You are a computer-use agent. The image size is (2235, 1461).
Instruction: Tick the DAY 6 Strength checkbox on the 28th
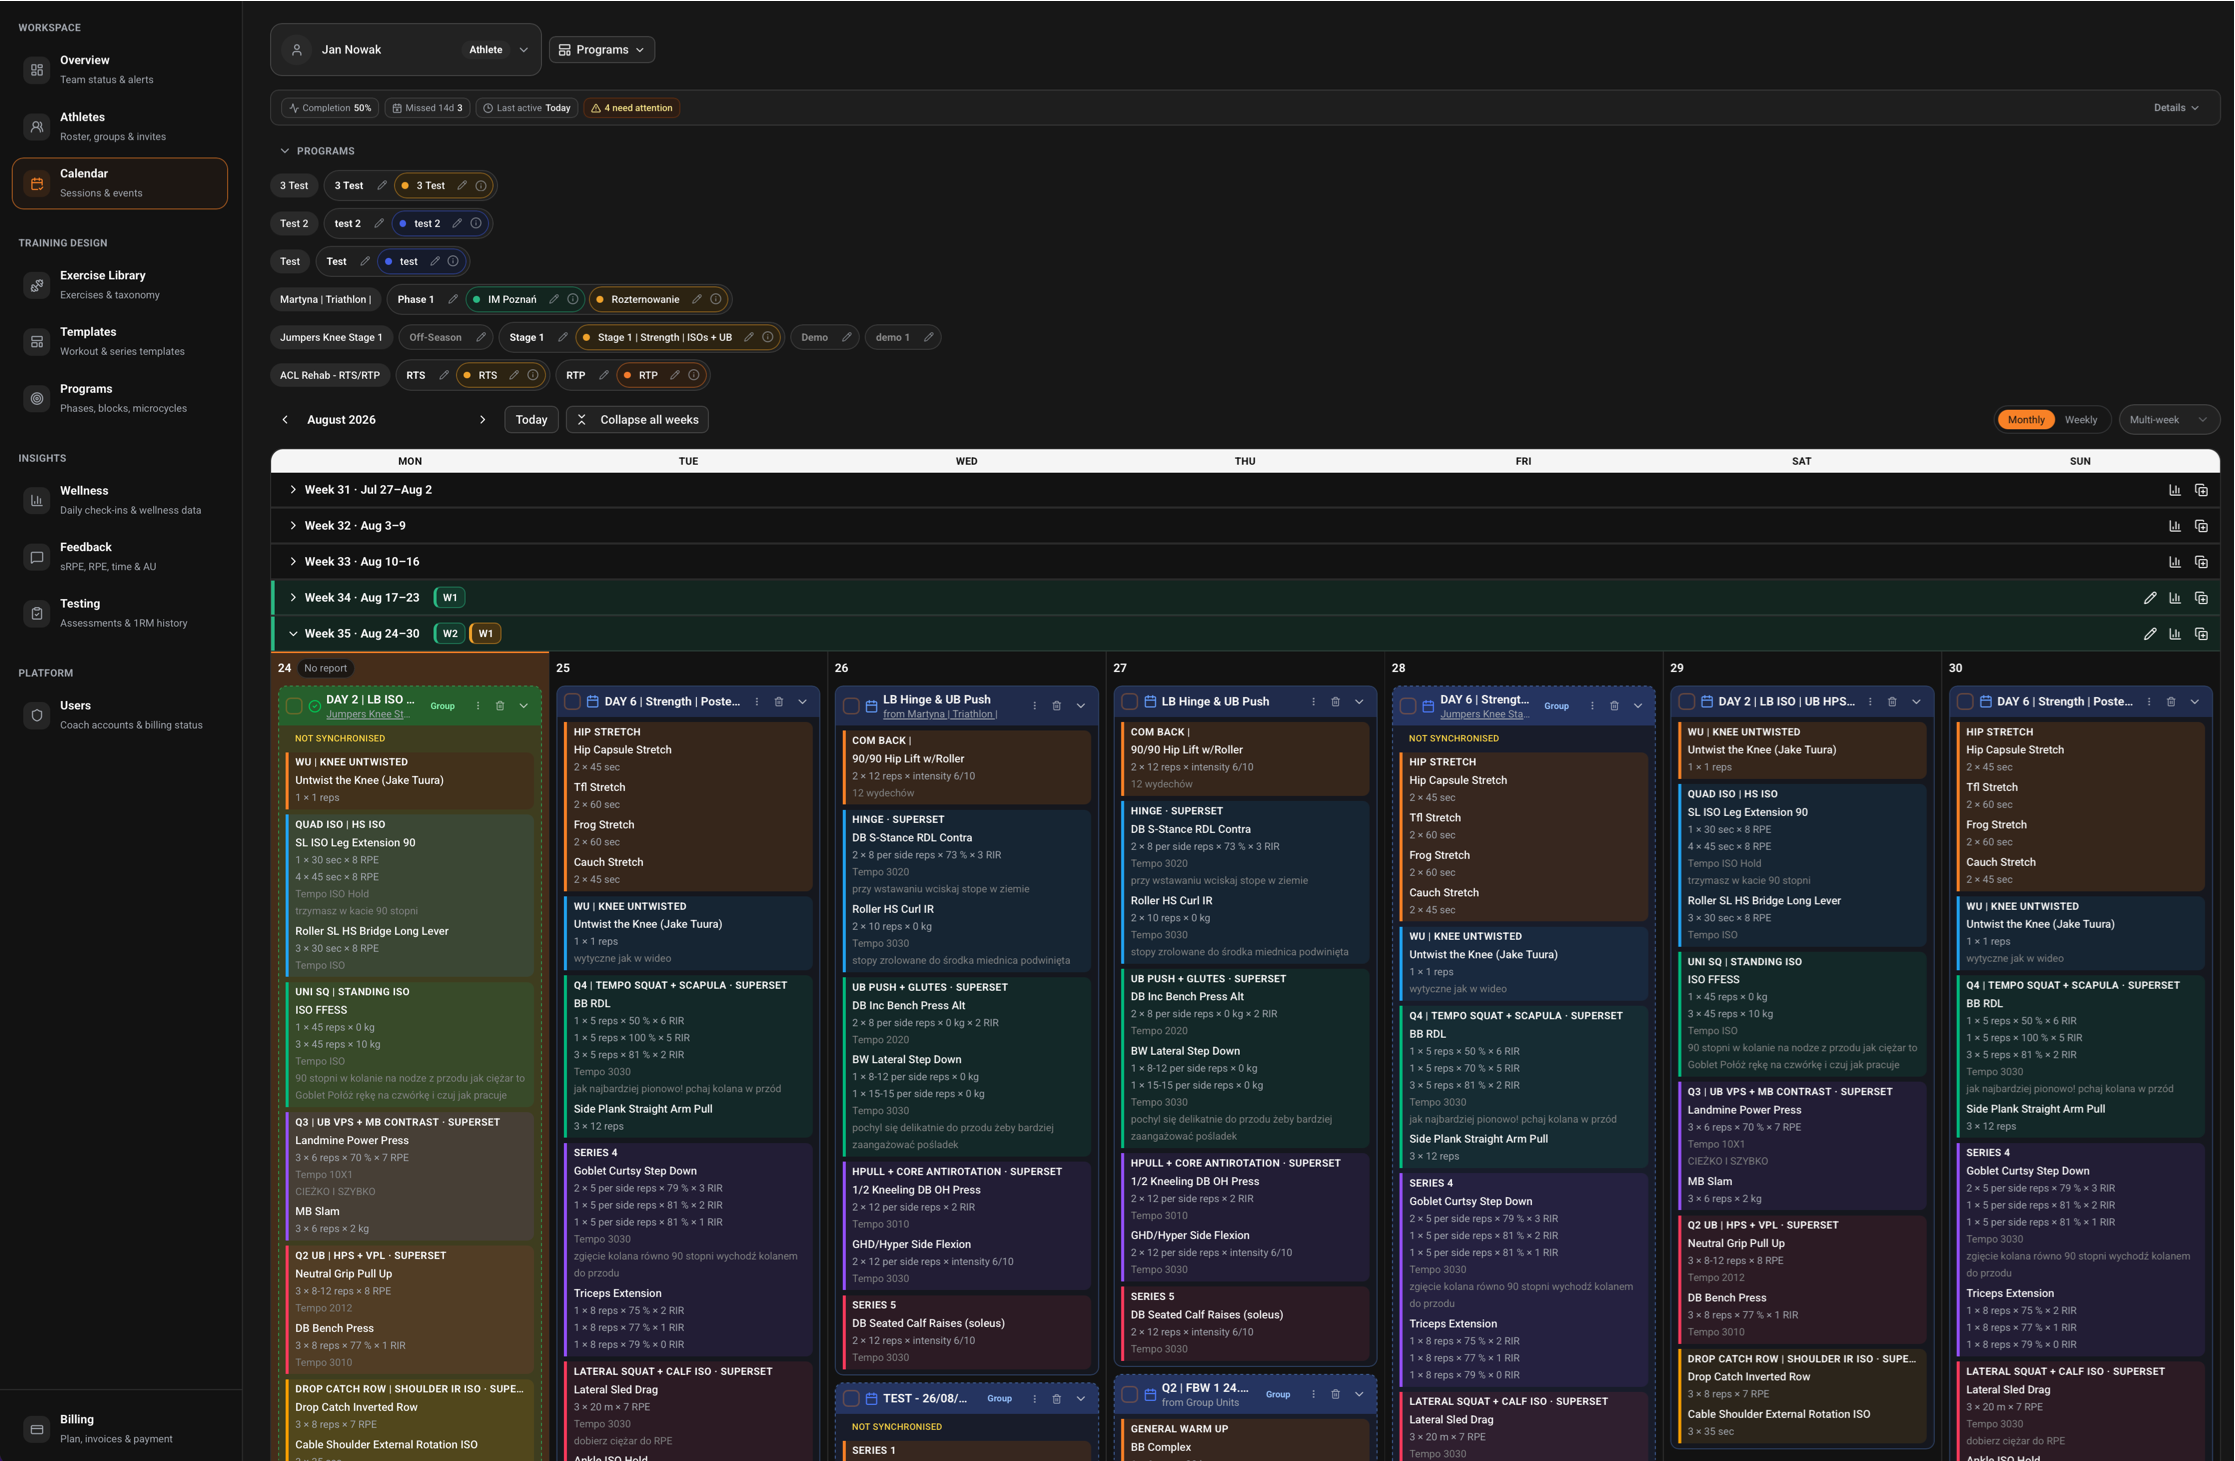pyautogui.click(x=1408, y=706)
